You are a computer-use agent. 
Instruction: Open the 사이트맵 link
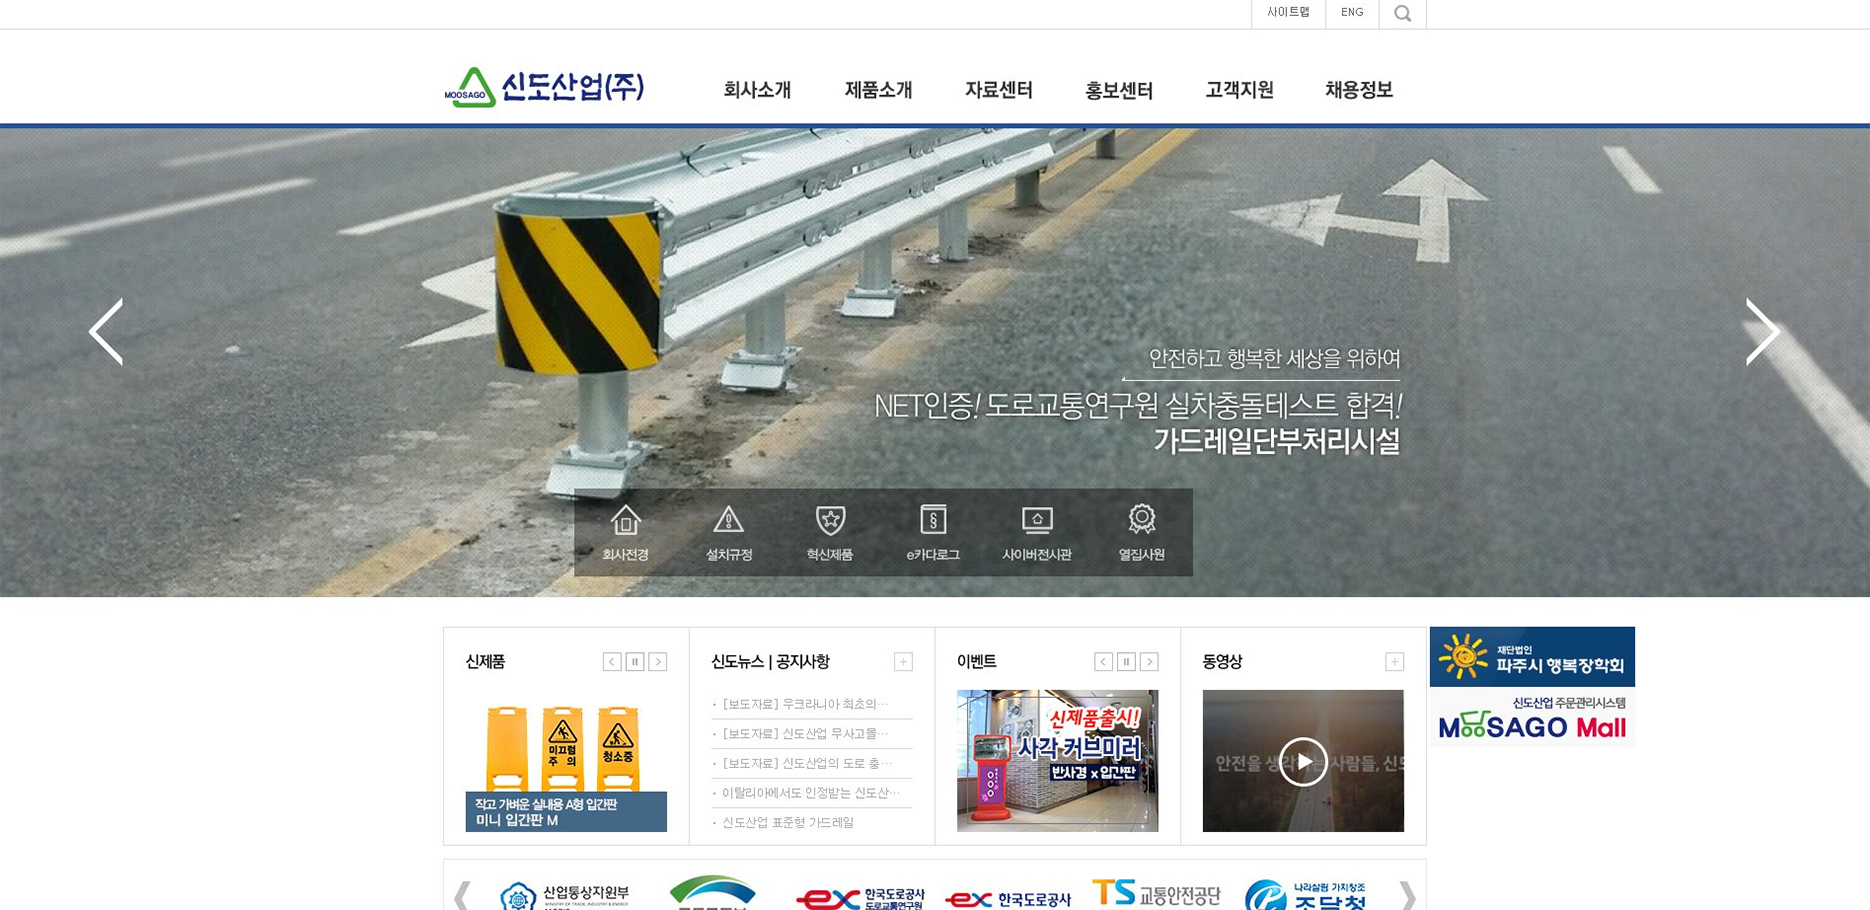tap(1288, 13)
